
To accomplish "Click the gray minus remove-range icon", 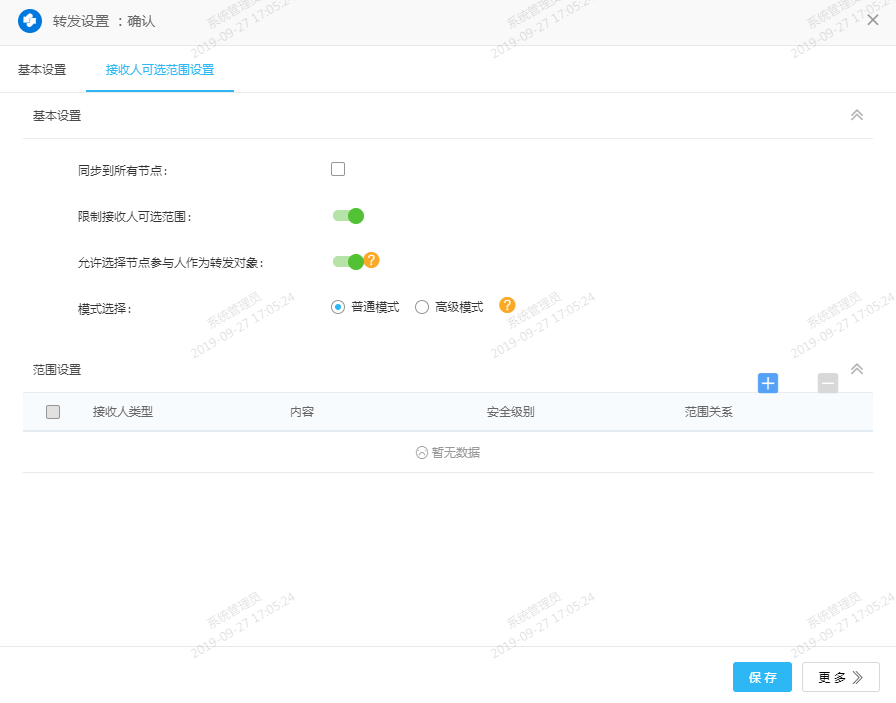I will [828, 383].
